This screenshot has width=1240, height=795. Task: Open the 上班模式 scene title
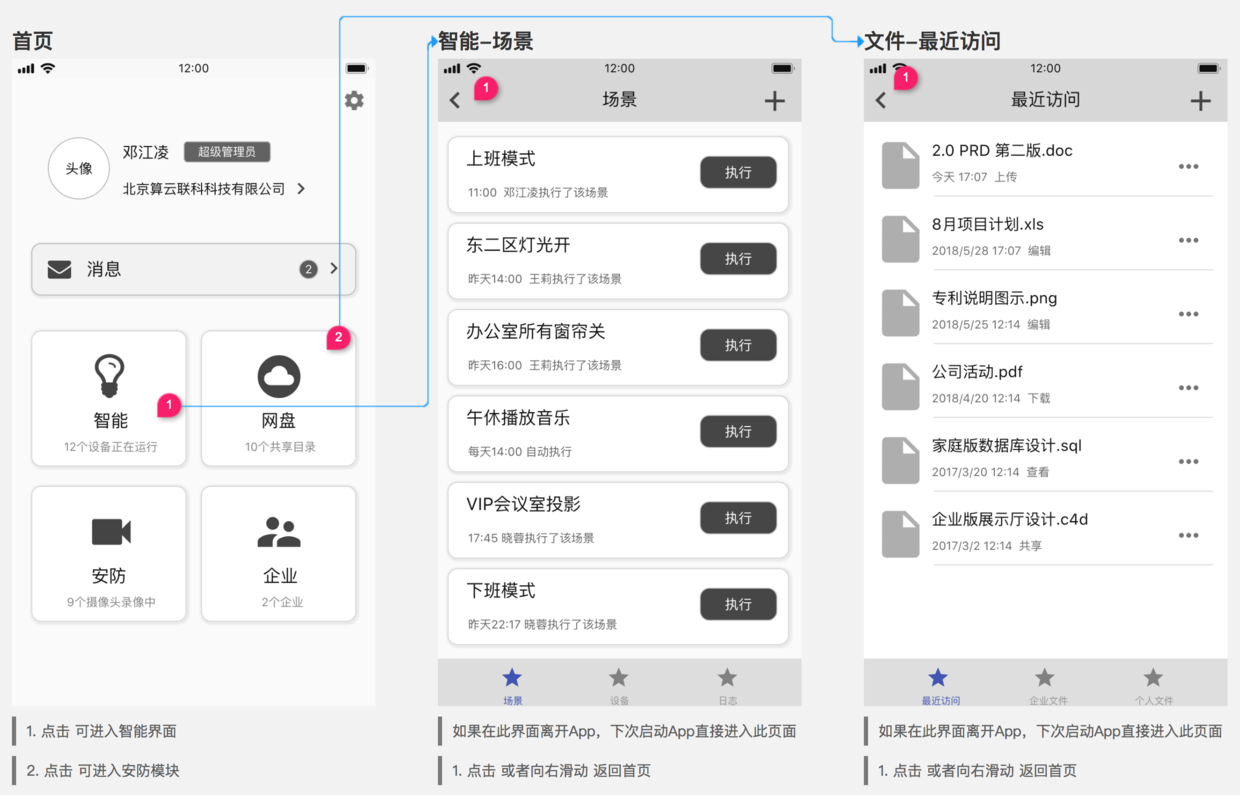point(500,159)
